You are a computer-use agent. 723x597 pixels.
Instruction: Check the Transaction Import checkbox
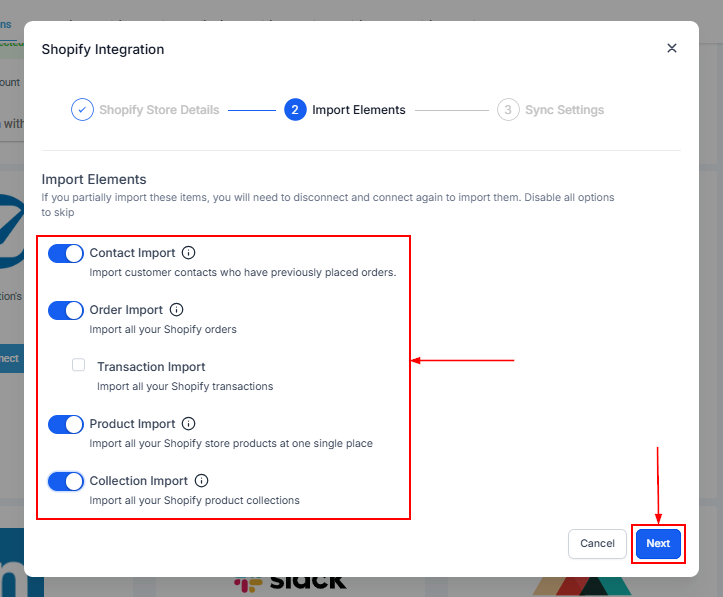pos(78,365)
